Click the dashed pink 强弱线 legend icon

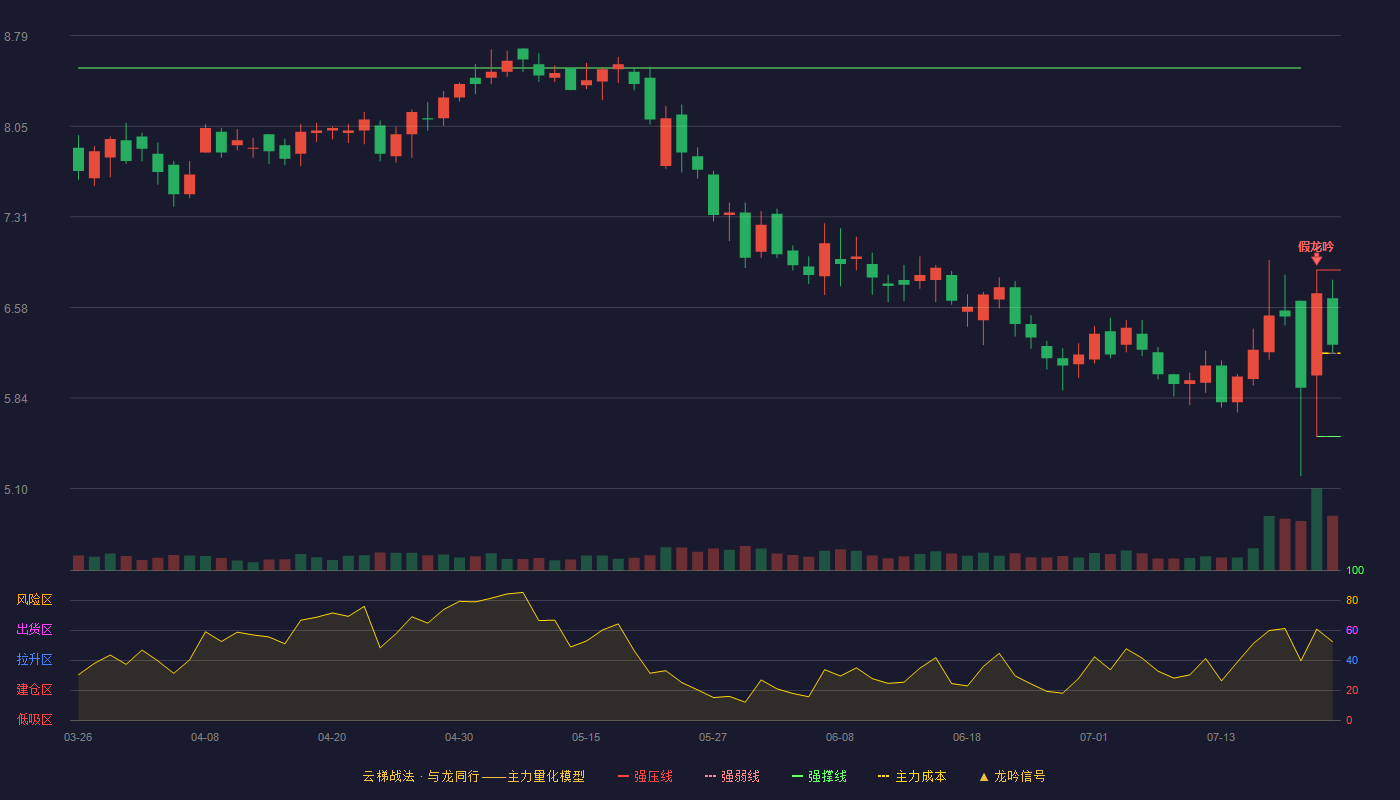click(x=710, y=776)
